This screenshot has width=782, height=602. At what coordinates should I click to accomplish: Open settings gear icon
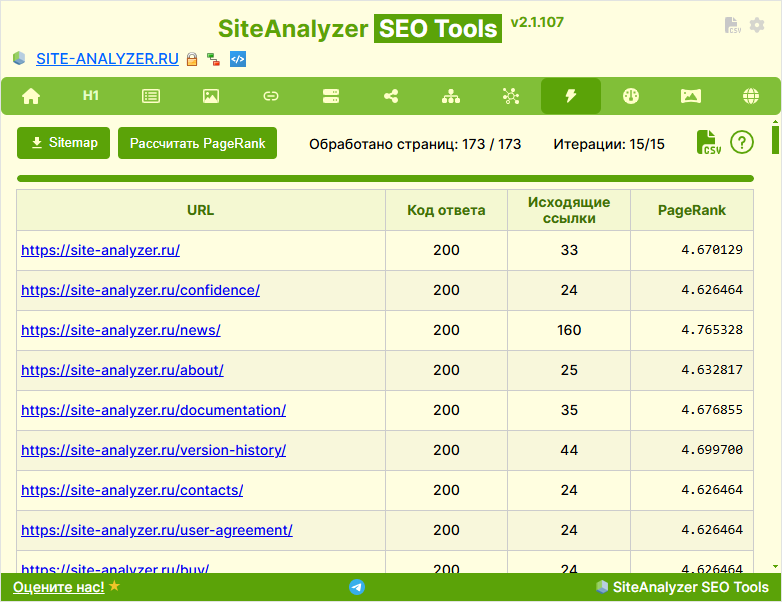click(757, 25)
